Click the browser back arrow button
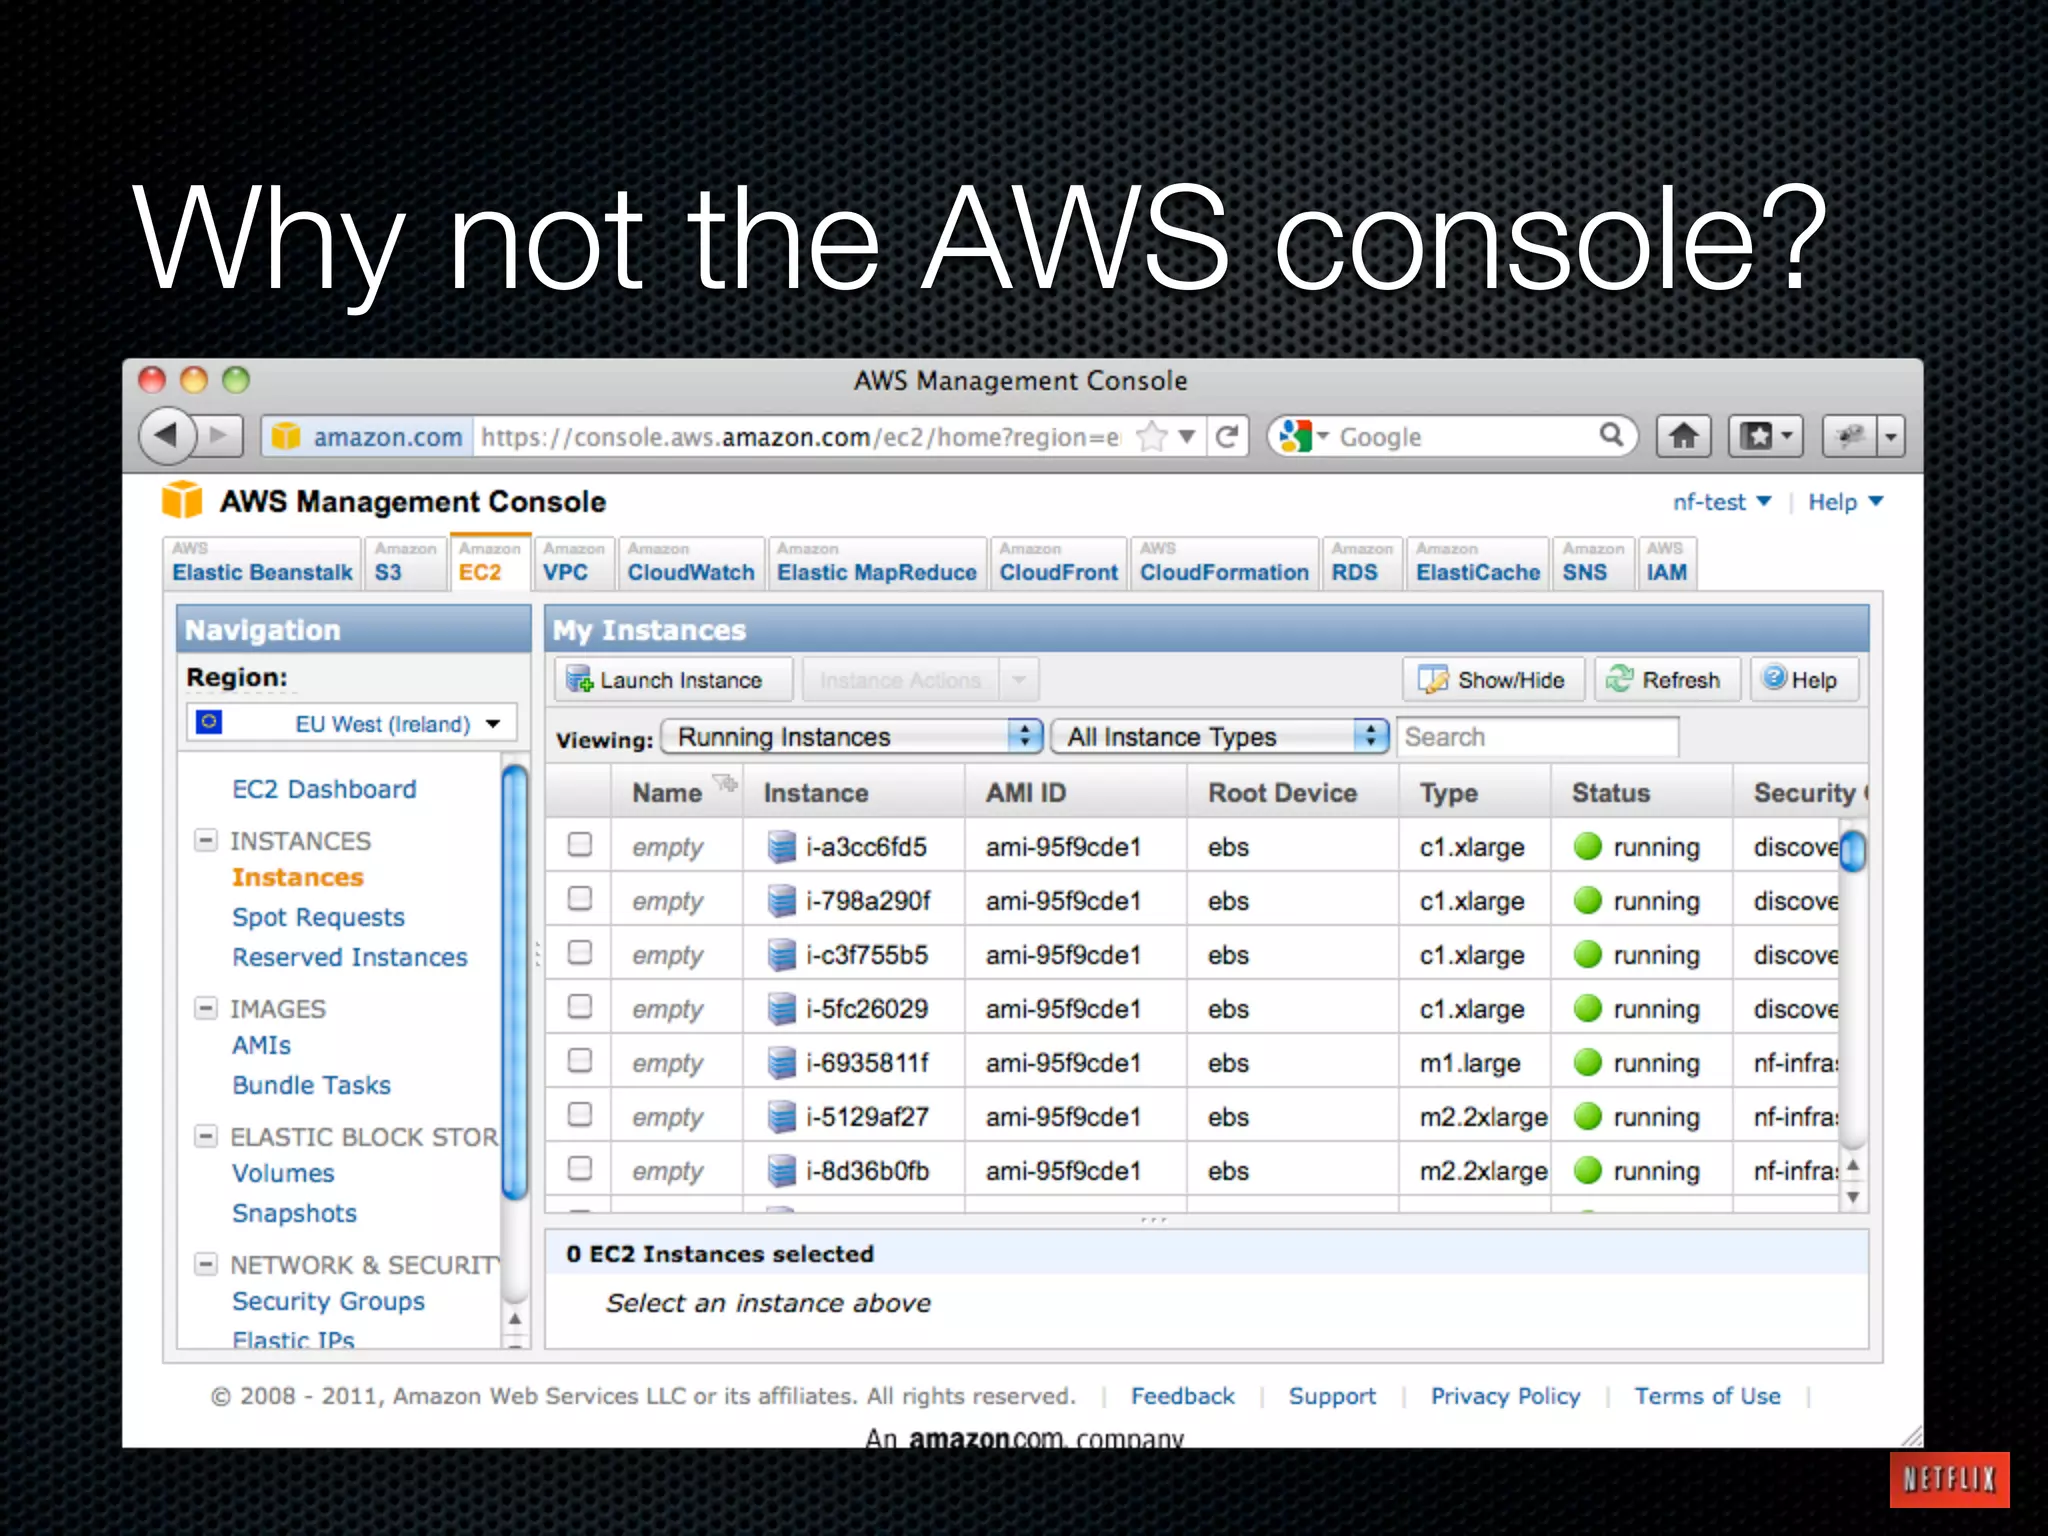This screenshot has width=2048, height=1536. point(168,435)
